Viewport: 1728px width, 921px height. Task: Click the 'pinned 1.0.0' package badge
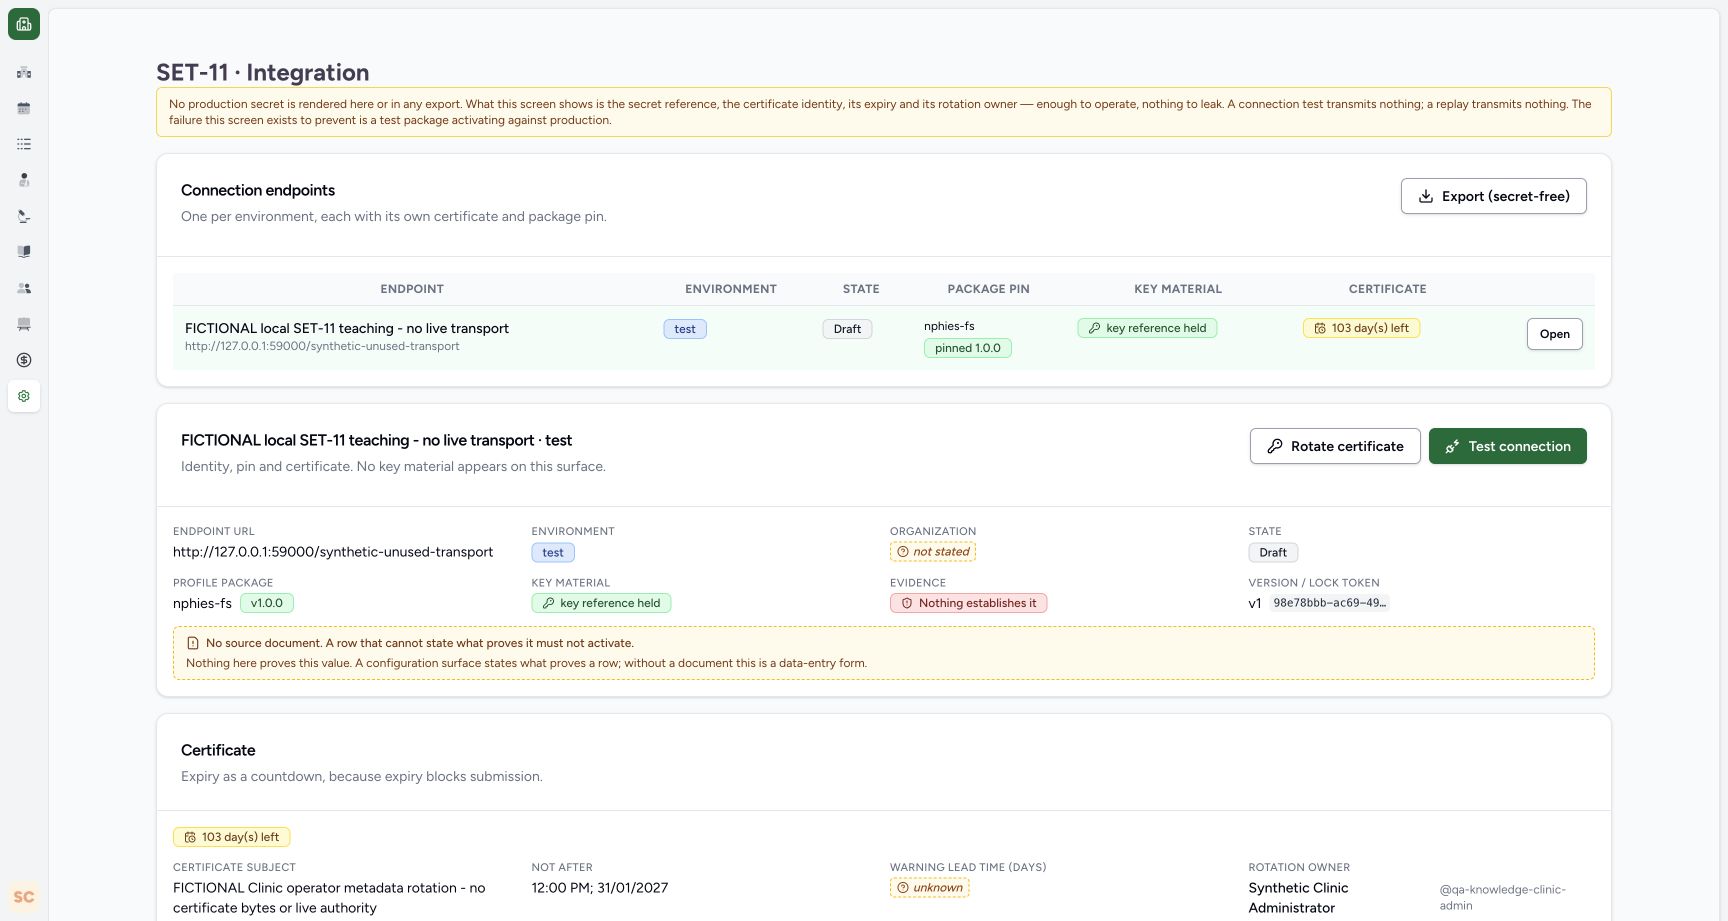(x=967, y=348)
